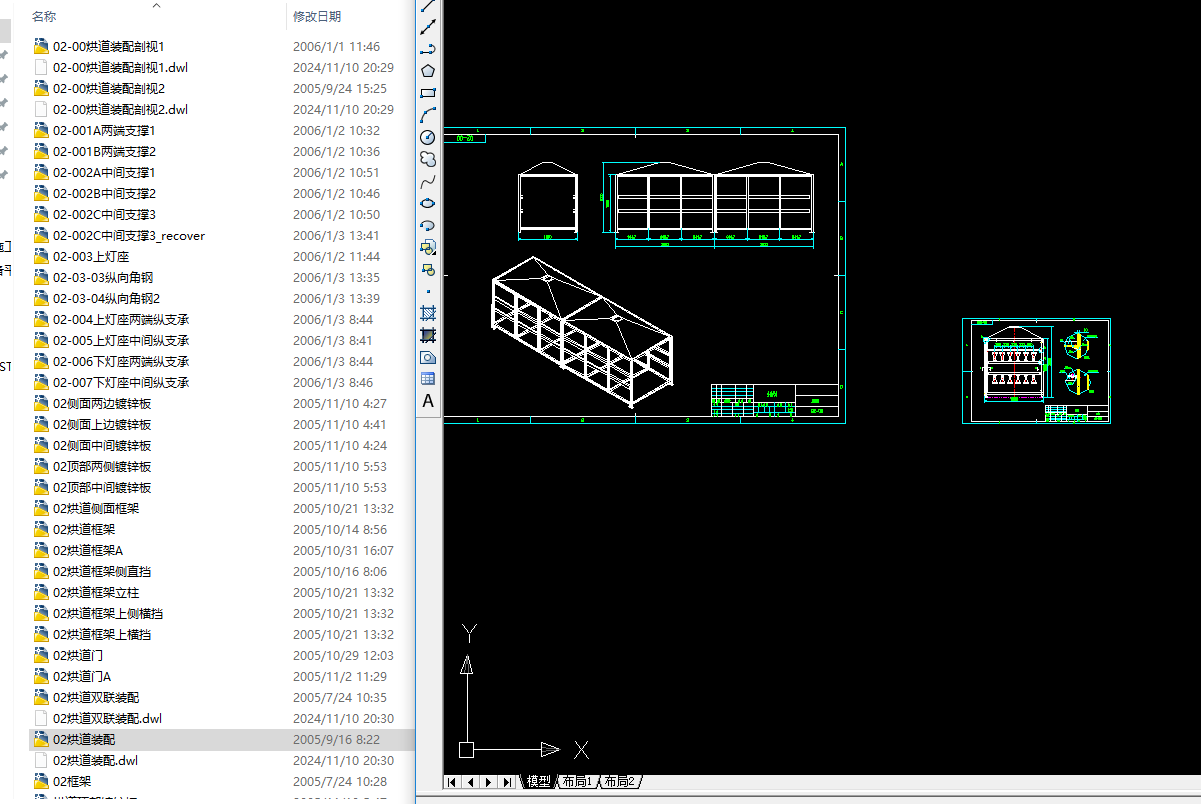Select the Multiline Text tool
Image resolution: width=1201 pixels, height=804 pixels.
(428, 401)
